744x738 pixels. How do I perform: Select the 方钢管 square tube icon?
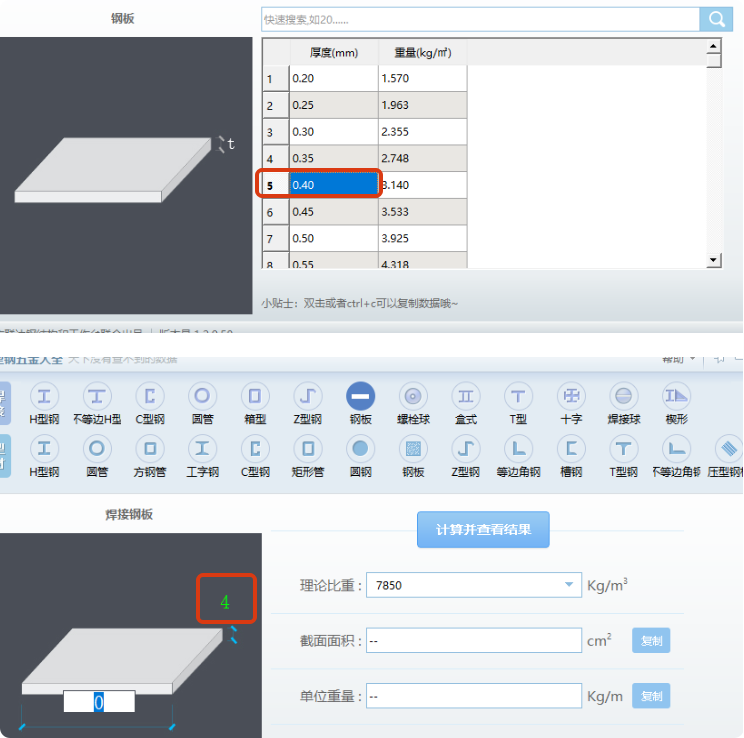[x=150, y=448]
